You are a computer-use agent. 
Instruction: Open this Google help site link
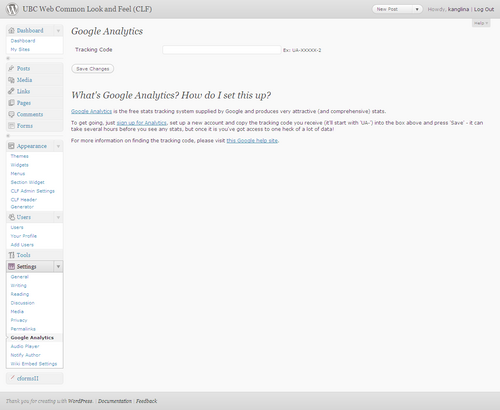252,141
